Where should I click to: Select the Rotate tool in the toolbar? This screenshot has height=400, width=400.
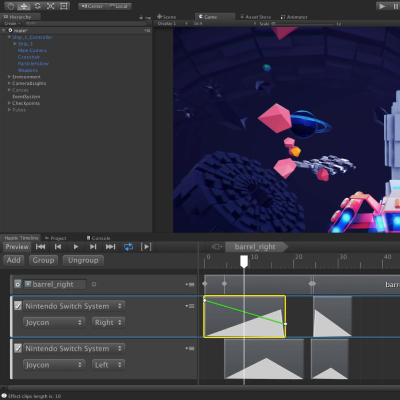37,6
